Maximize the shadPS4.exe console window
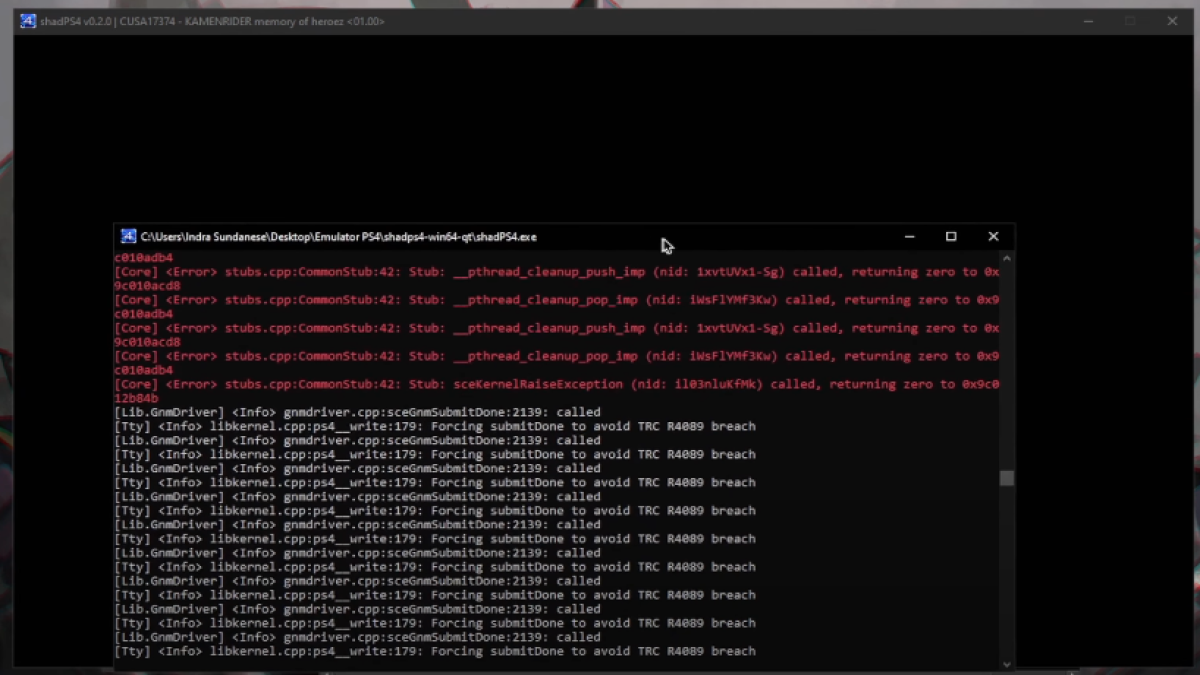The image size is (1200, 675). (951, 237)
